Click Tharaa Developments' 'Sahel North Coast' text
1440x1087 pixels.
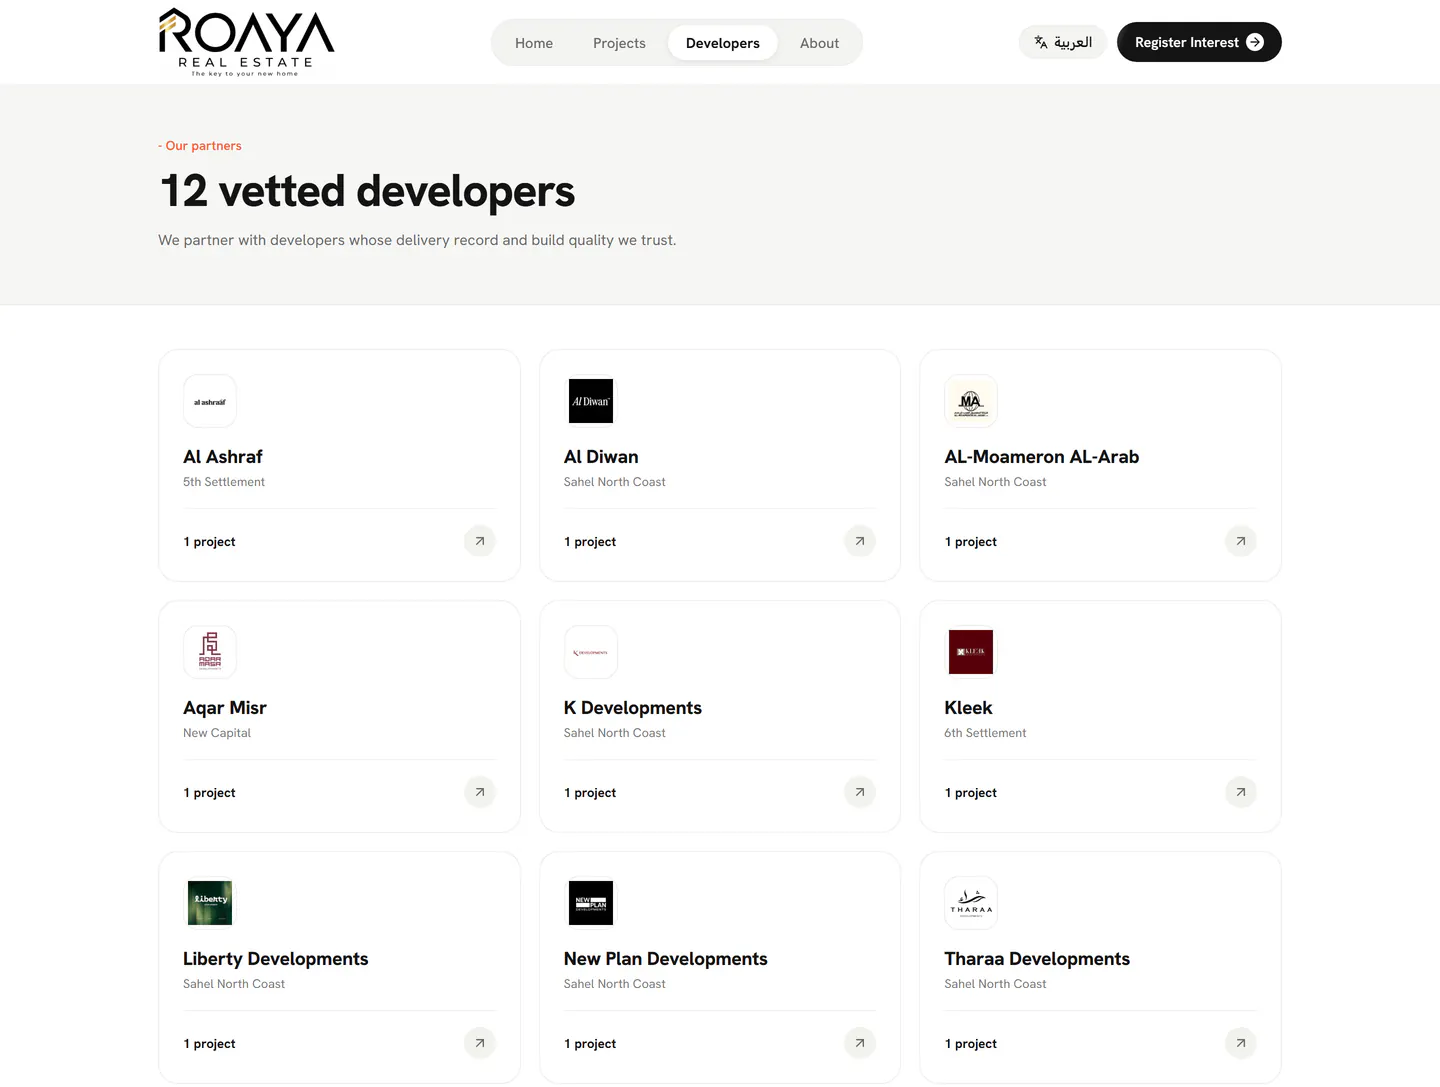[995, 984]
